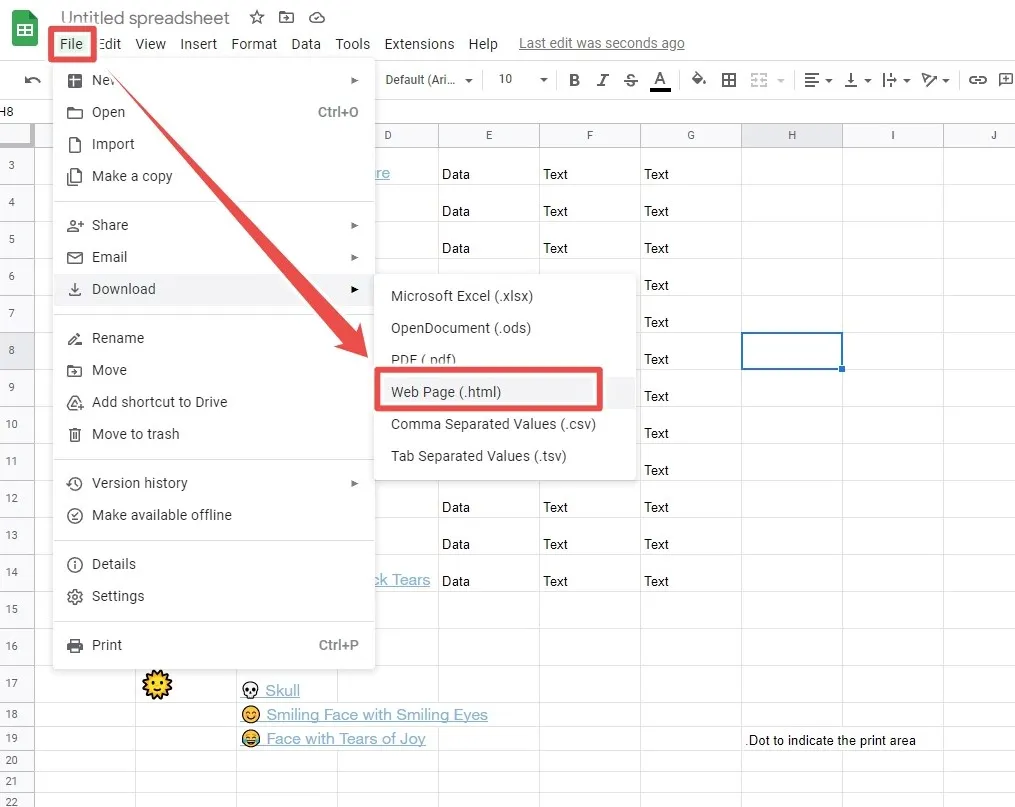Toggle bold formatting
The height and width of the screenshot is (807, 1015).
(x=574, y=80)
